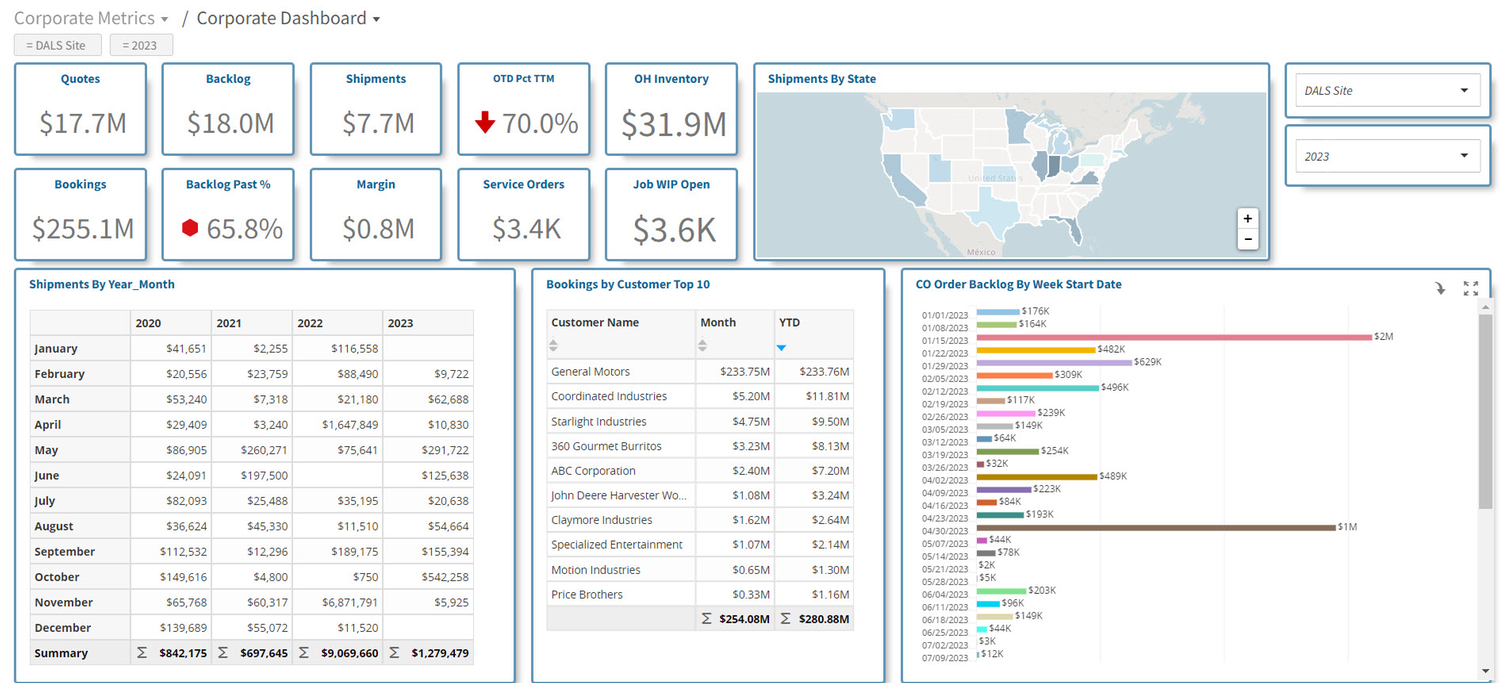Zoom out on the Shipments By State map

pos(1247,239)
